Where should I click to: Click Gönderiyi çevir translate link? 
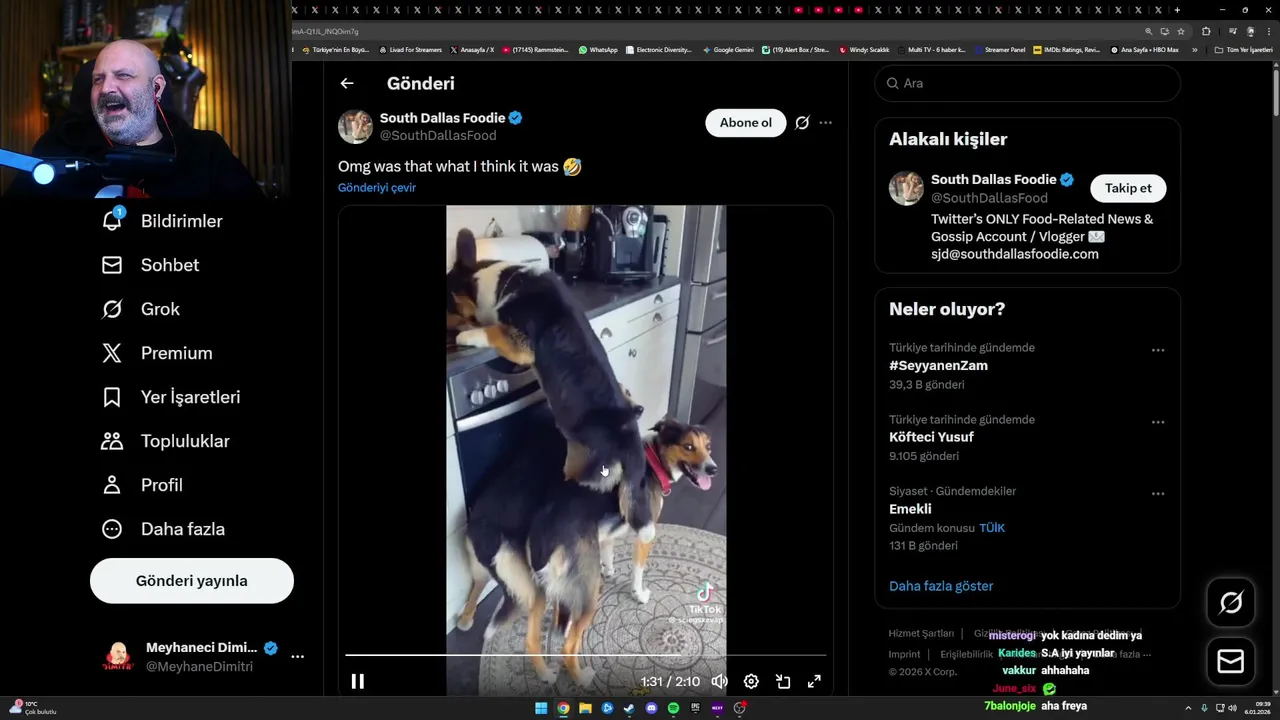point(377,188)
